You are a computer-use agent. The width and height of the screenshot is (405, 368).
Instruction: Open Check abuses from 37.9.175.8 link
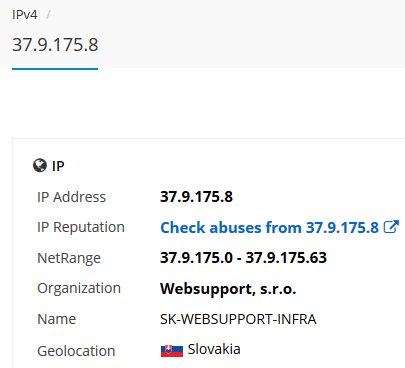pyautogui.click(x=269, y=227)
